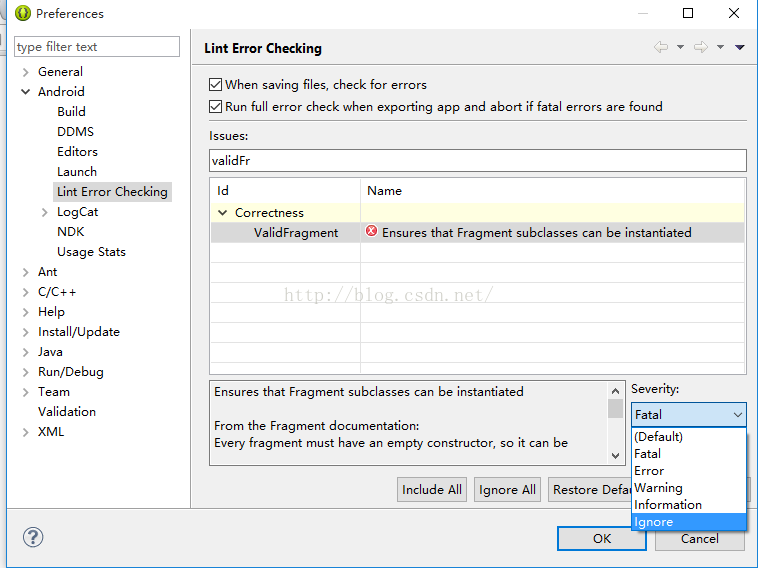Select the Launch item under Android

click(77, 172)
